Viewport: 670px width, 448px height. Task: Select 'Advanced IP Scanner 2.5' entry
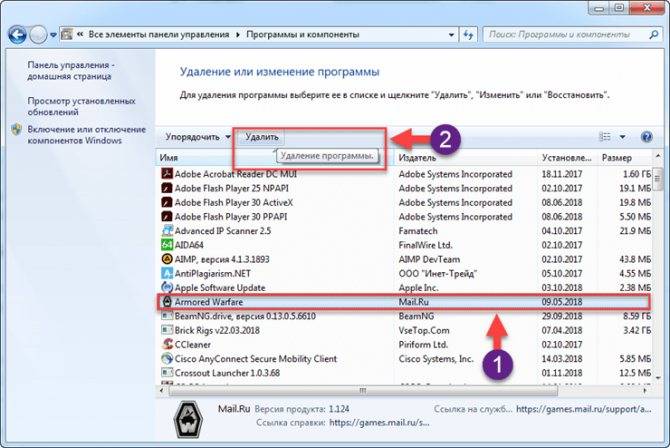click(223, 231)
